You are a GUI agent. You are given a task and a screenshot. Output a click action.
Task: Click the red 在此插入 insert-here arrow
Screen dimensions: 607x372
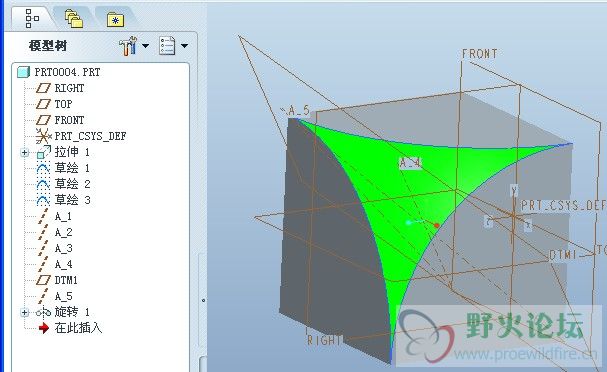tap(44, 328)
